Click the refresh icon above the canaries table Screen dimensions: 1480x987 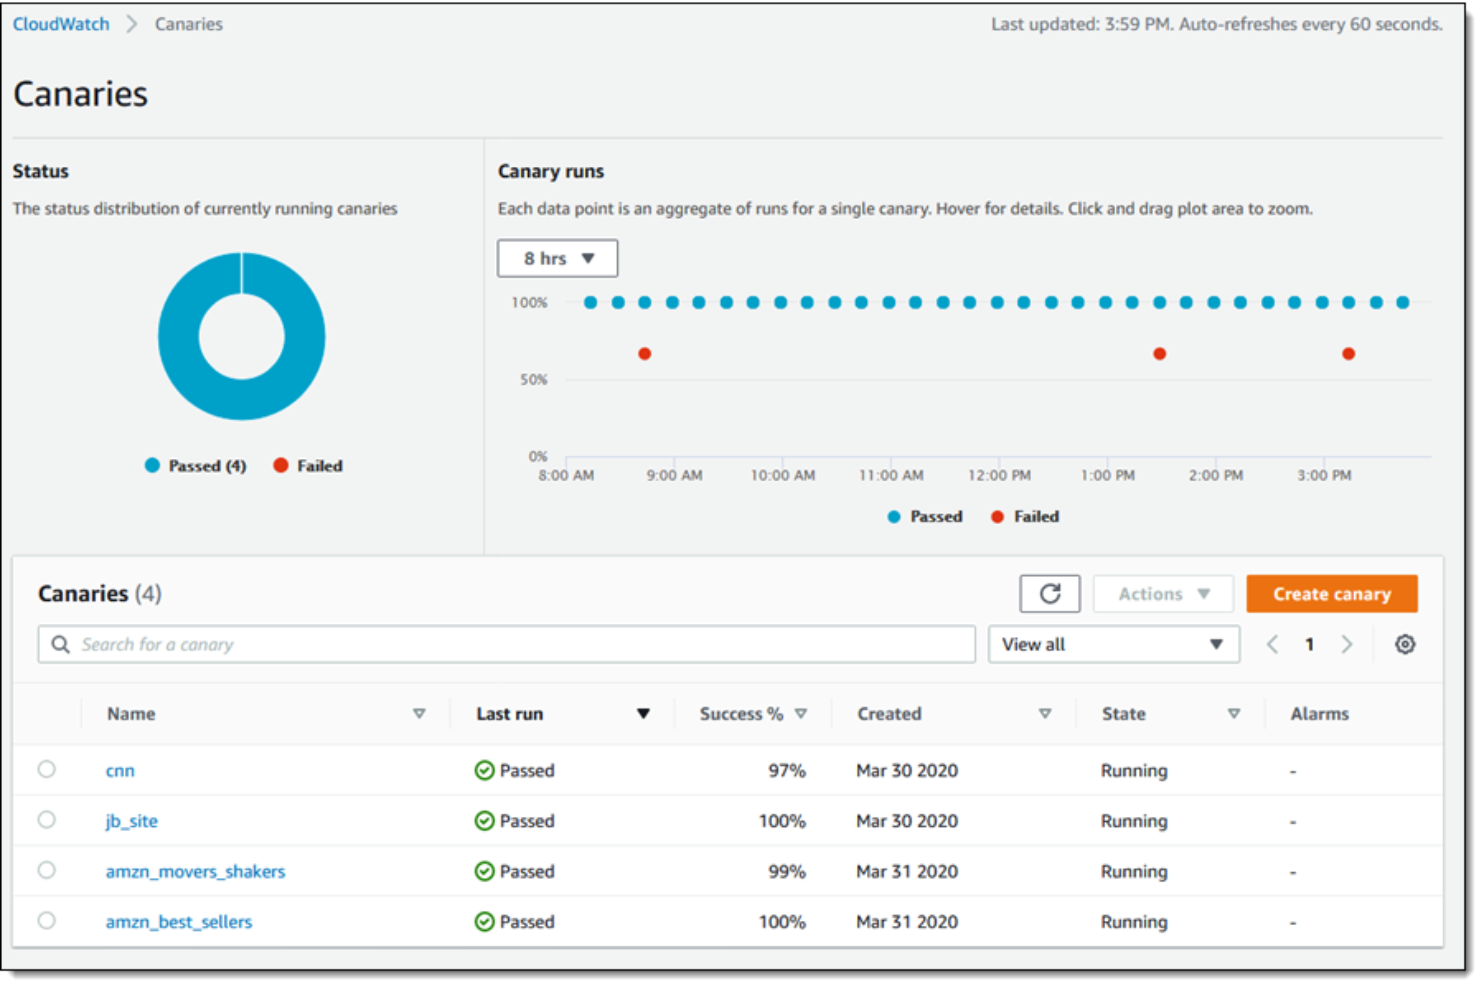click(1049, 593)
